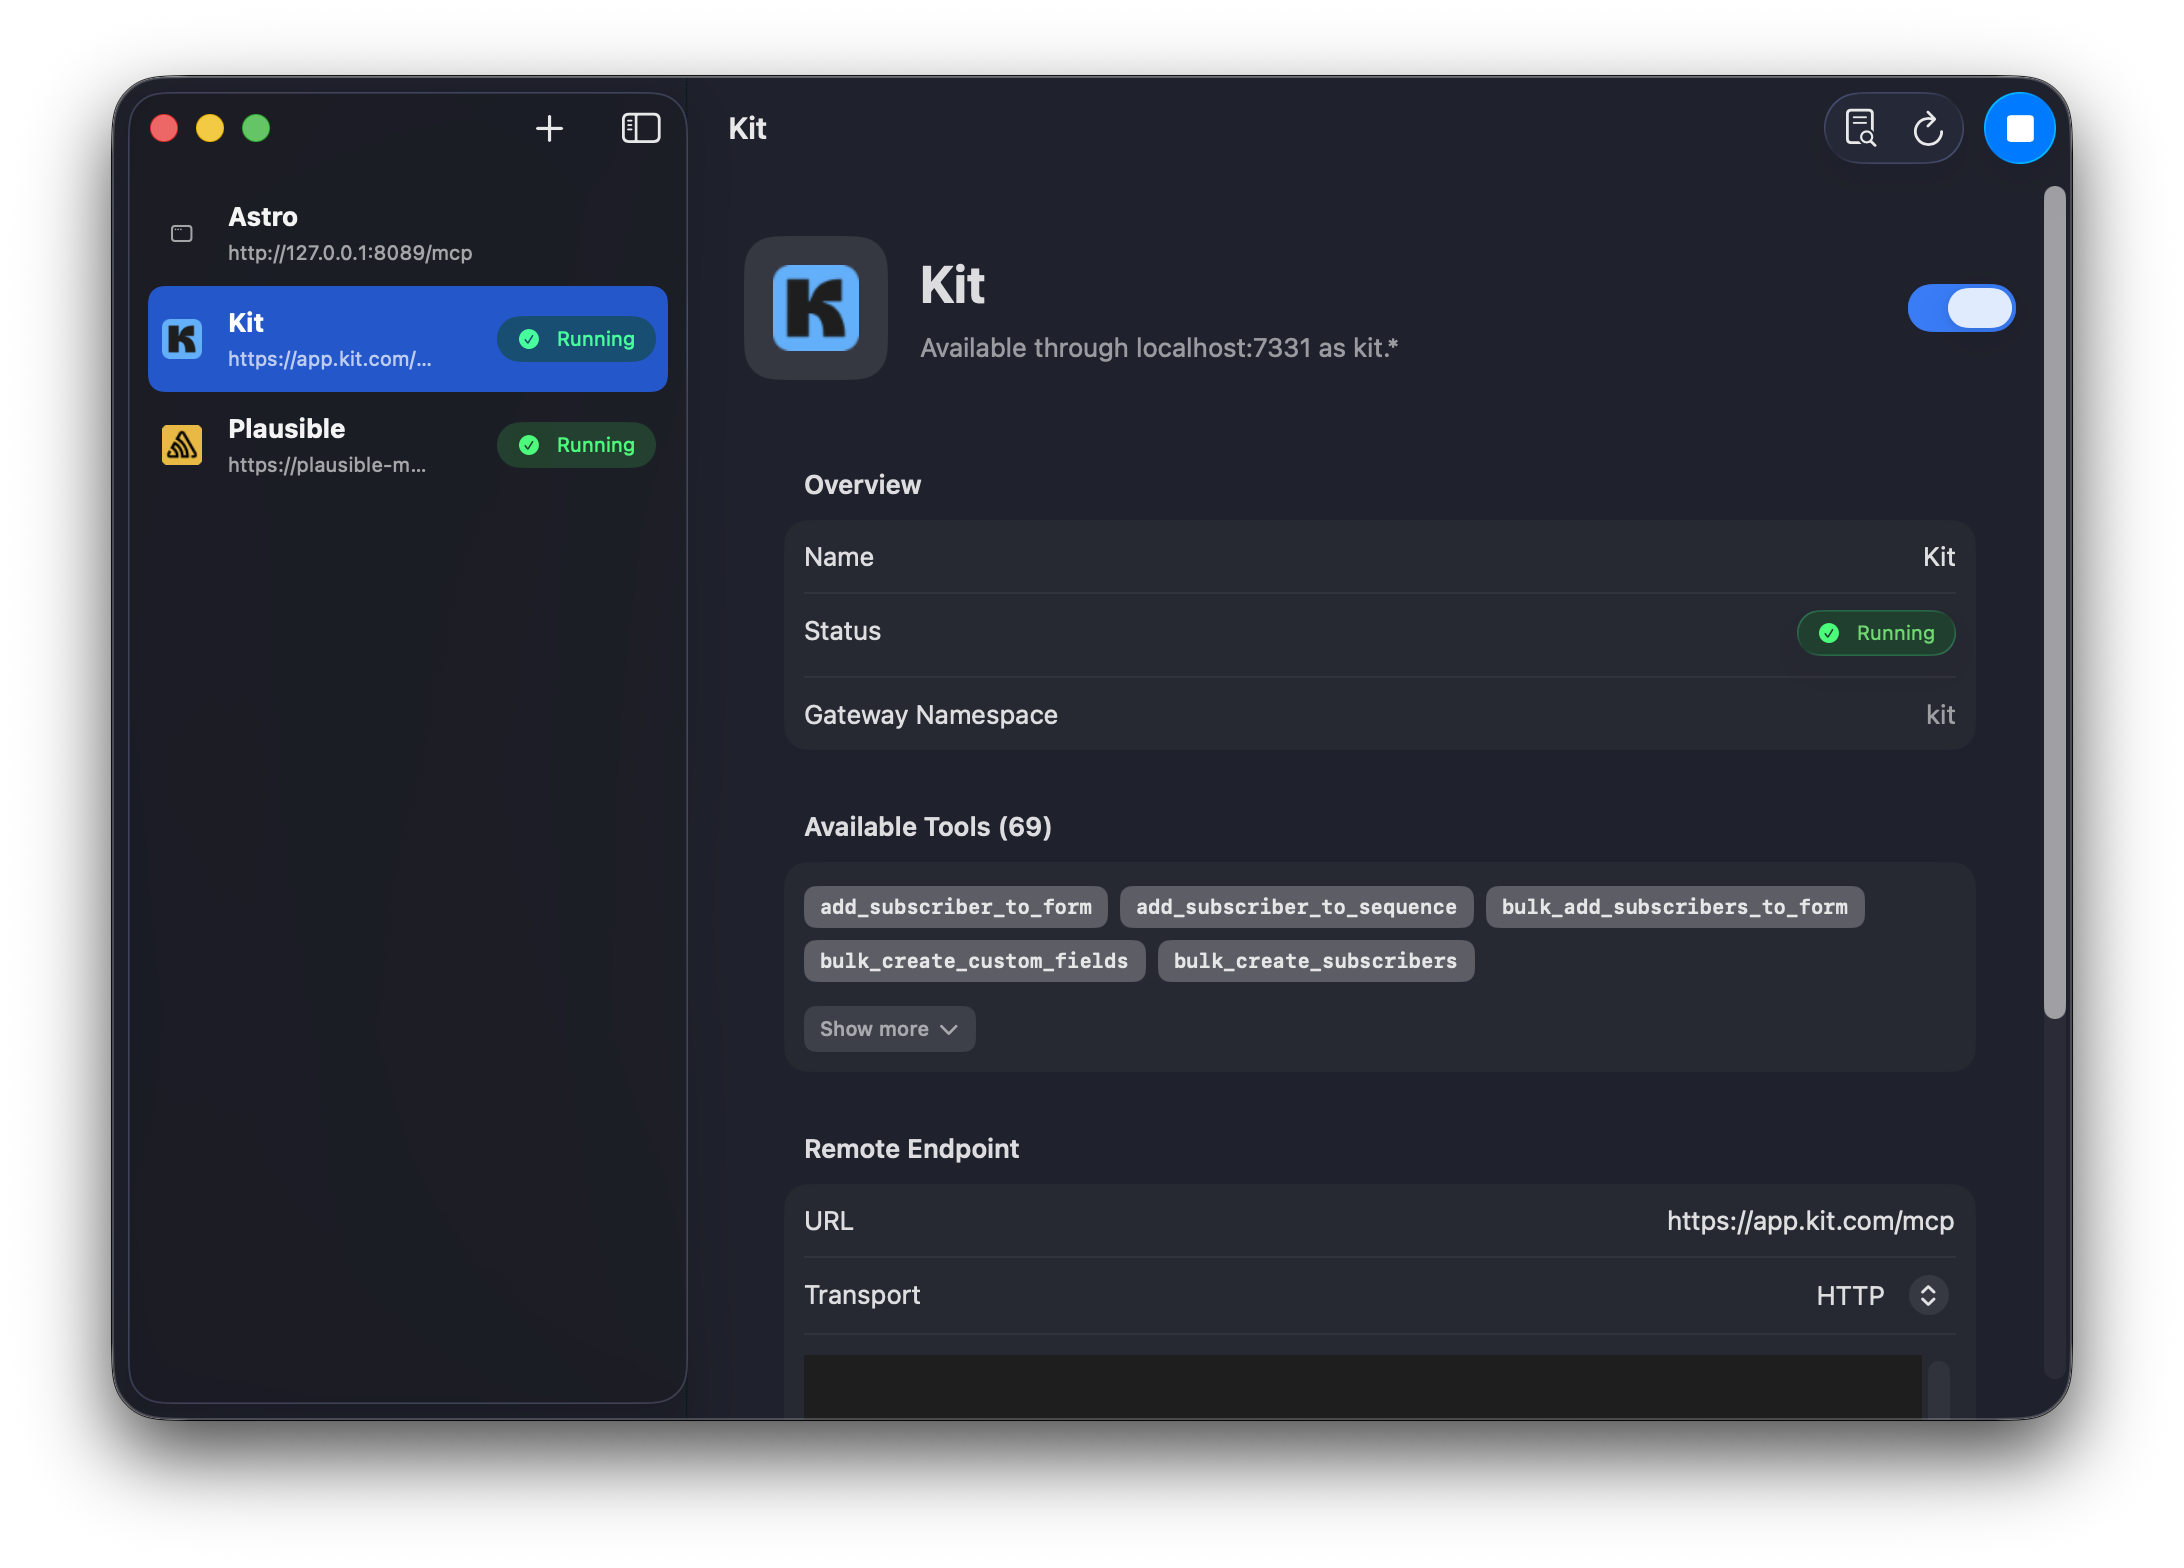This screenshot has width=2184, height=1568.
Task: Click the Astro server placeholder icon
Action: (182, 234)
